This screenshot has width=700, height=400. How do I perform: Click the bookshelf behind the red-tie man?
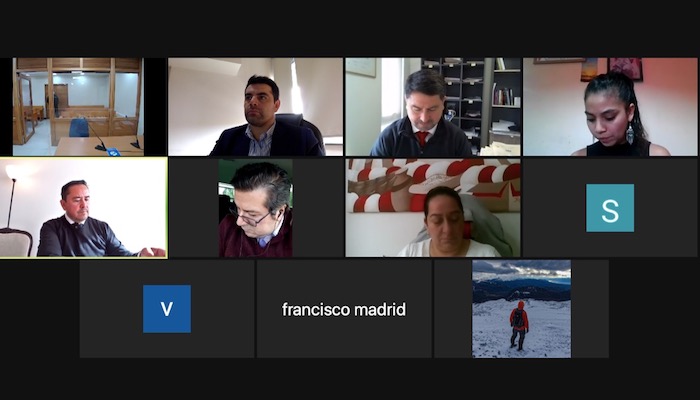coord(471,100)
